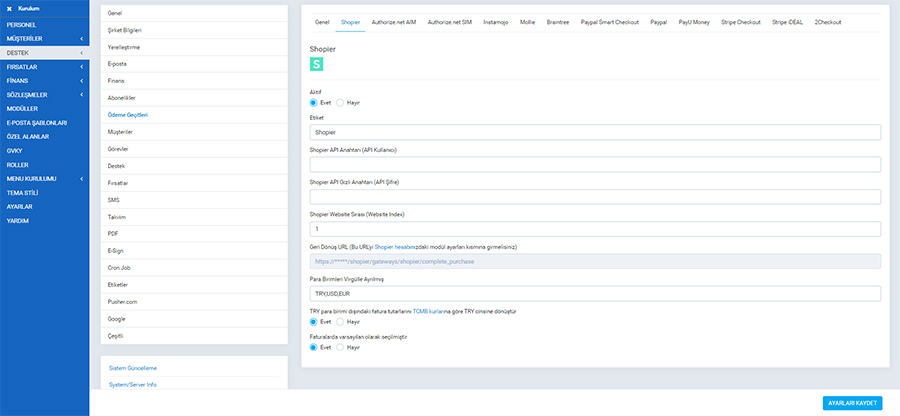The height and width of the screenshot is (416, 900).
Task: Open the Genel payment gateway tab
Action: pyautogui.click(x=322, y=22)
